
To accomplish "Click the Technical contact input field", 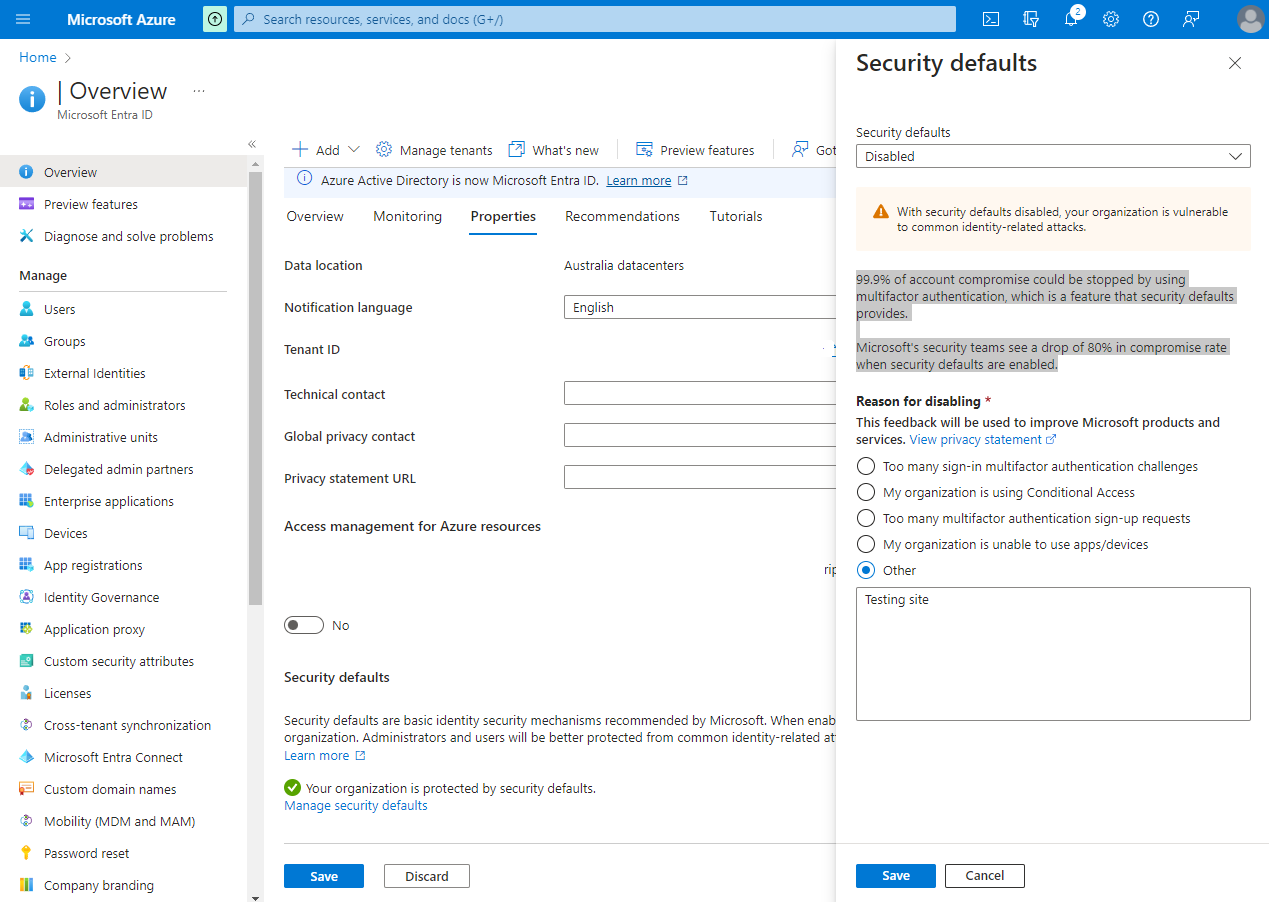I will [700, 393].
